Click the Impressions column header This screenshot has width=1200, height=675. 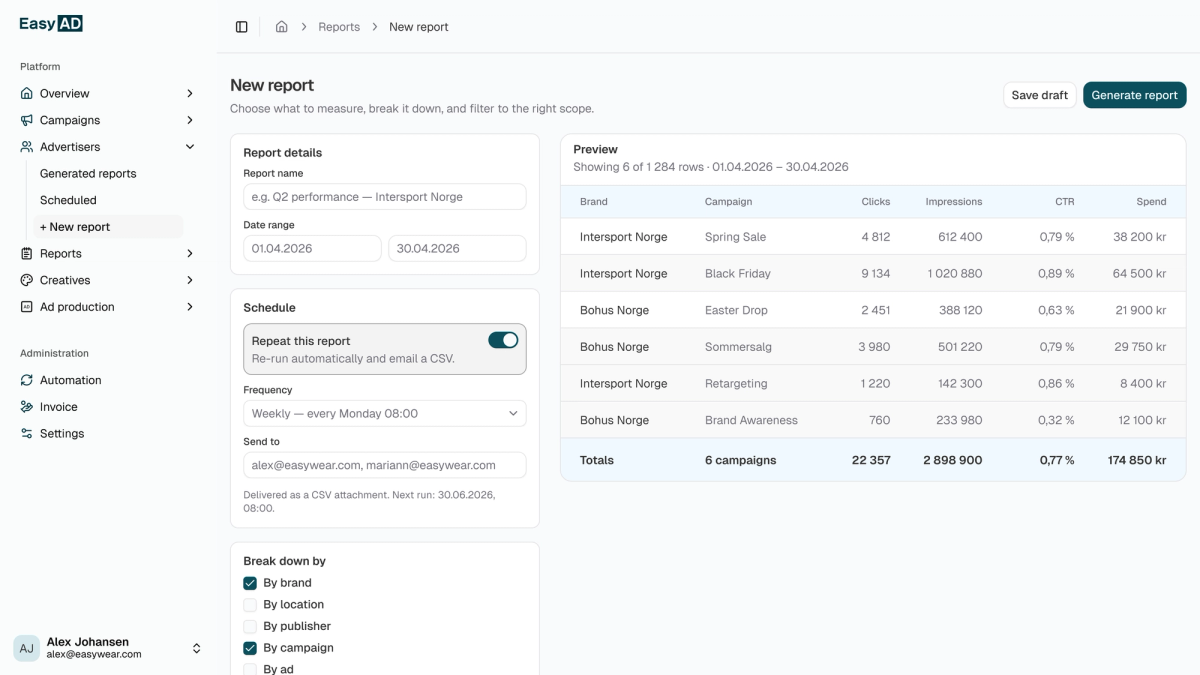pyautogui.click(x=954, y=202)
